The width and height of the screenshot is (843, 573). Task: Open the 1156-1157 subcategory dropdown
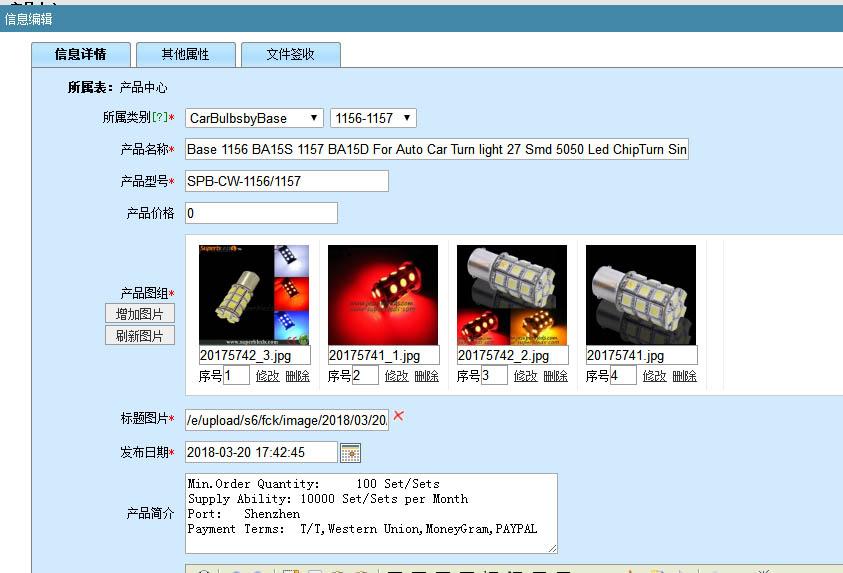click(x=373, y=118)
